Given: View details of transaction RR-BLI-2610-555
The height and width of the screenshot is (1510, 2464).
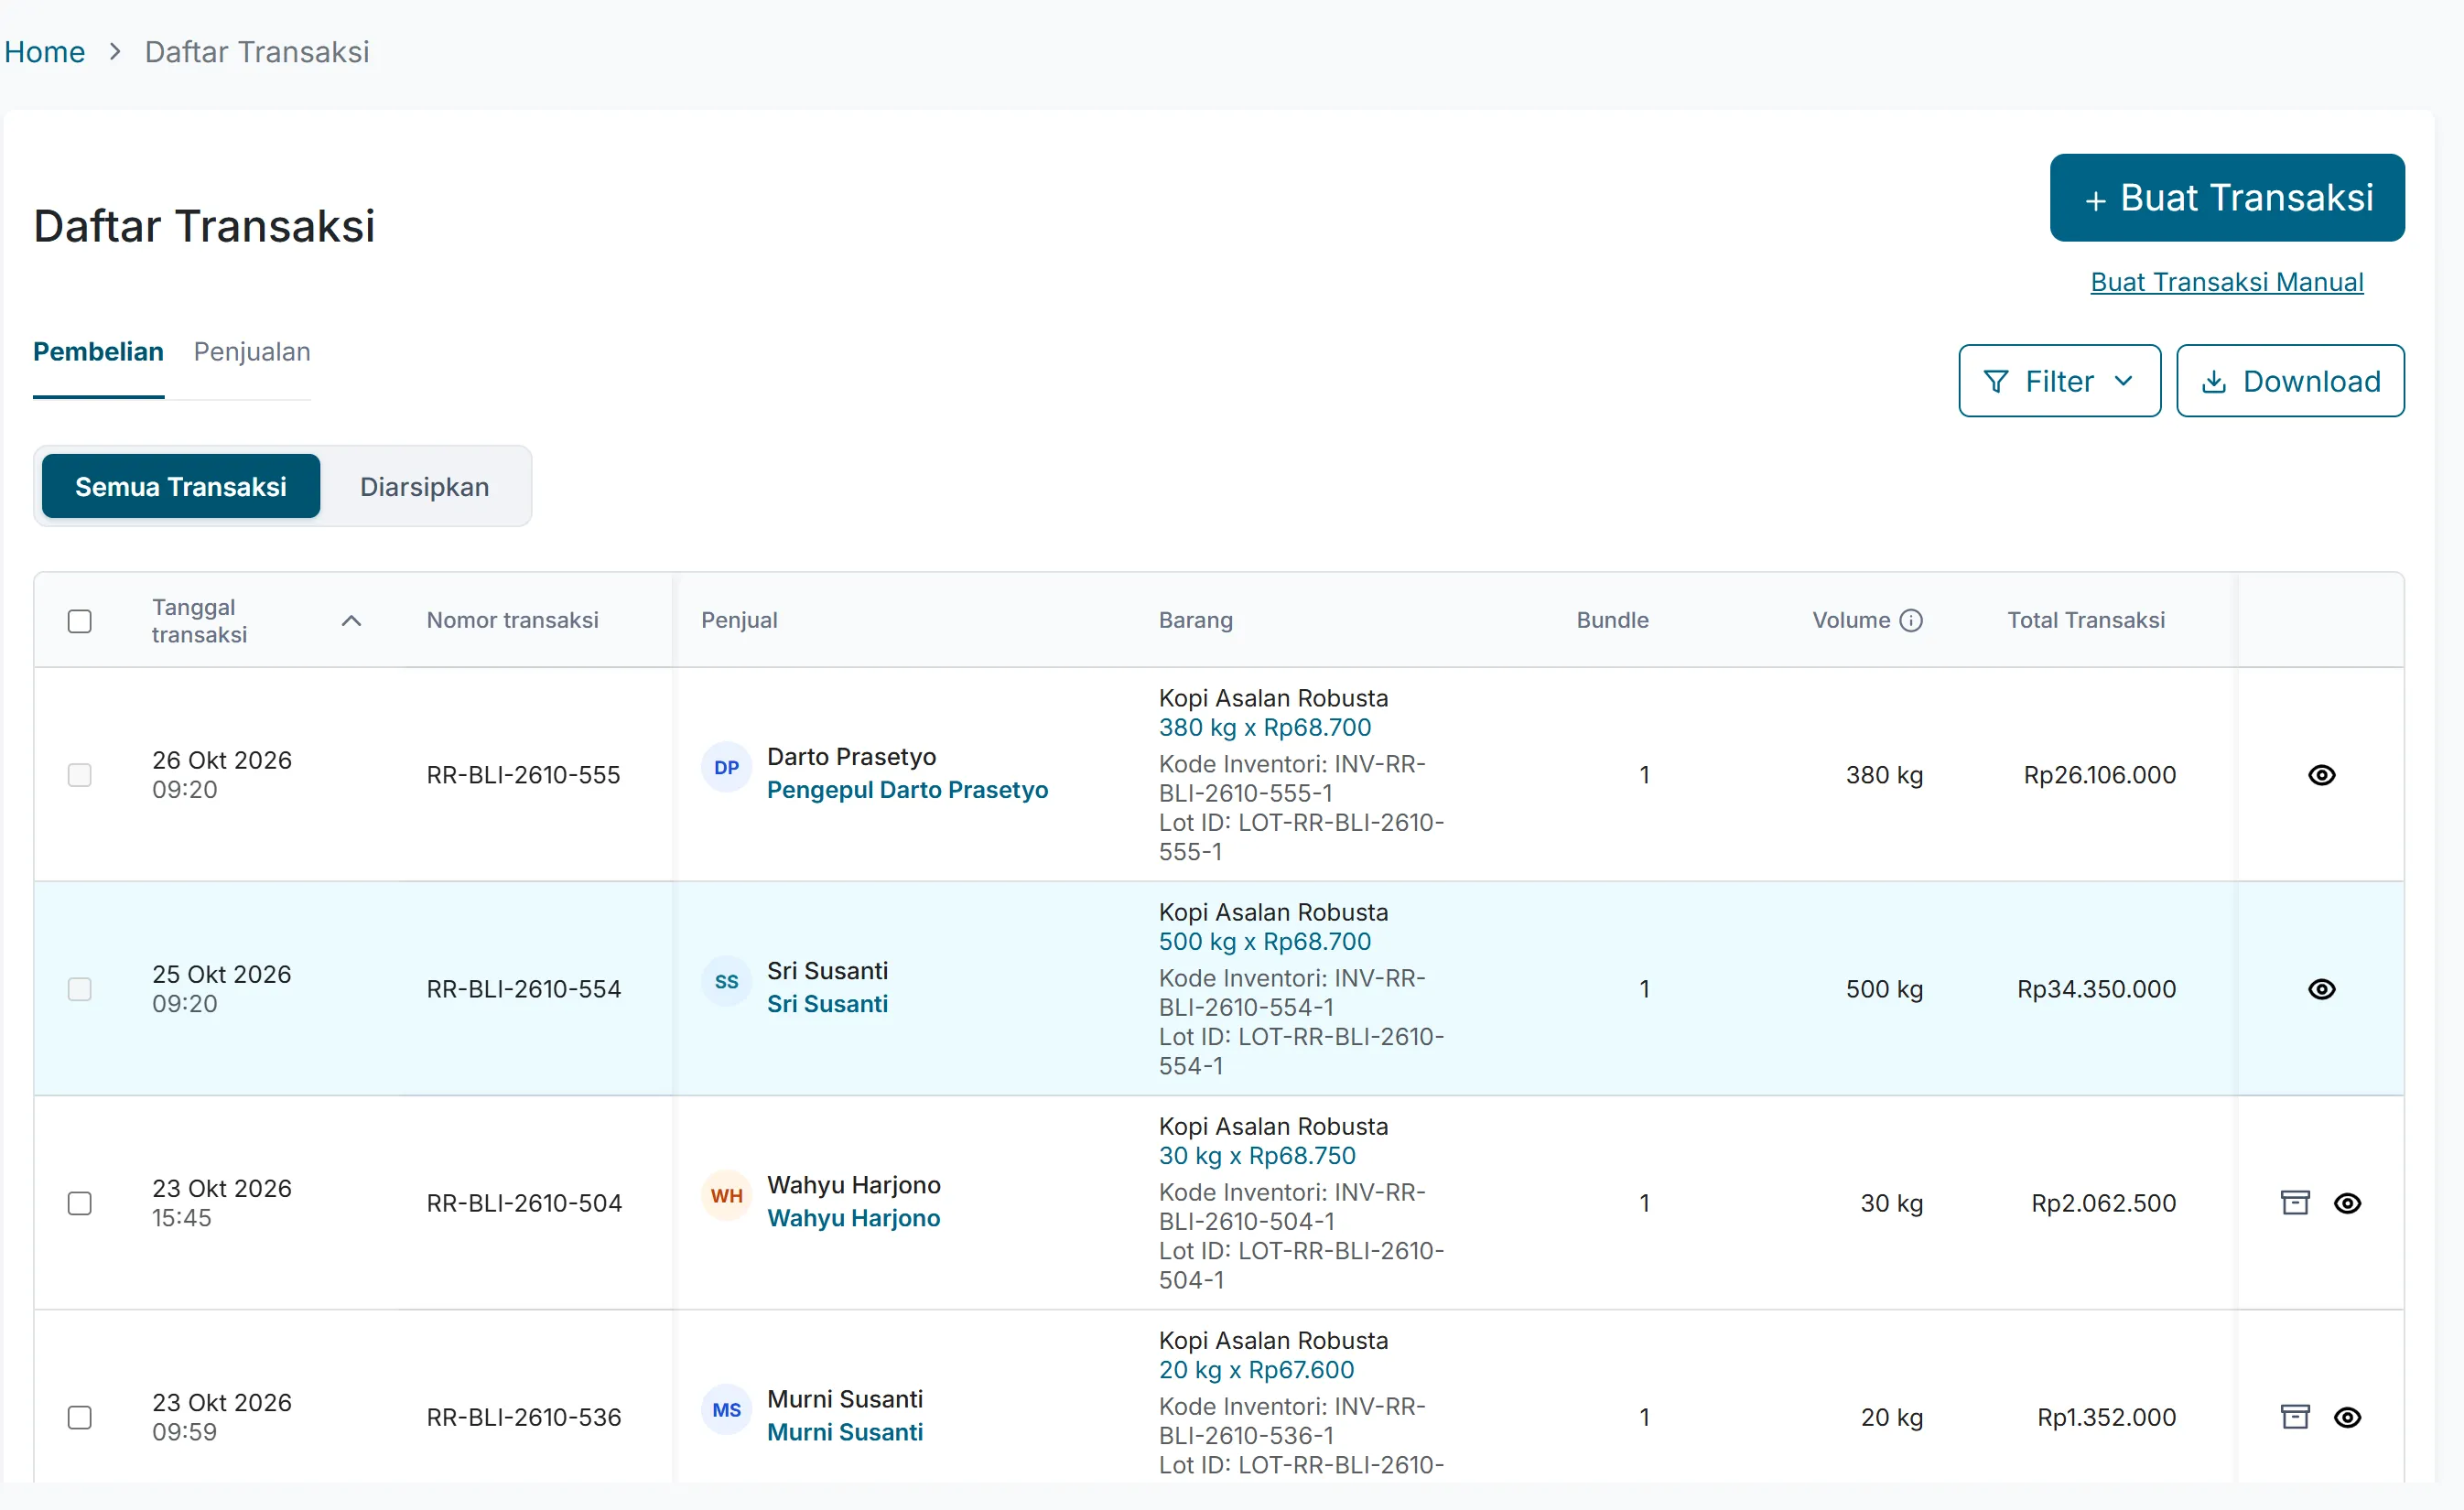Looking at the screenshot, I should [x=2321, y=775].
